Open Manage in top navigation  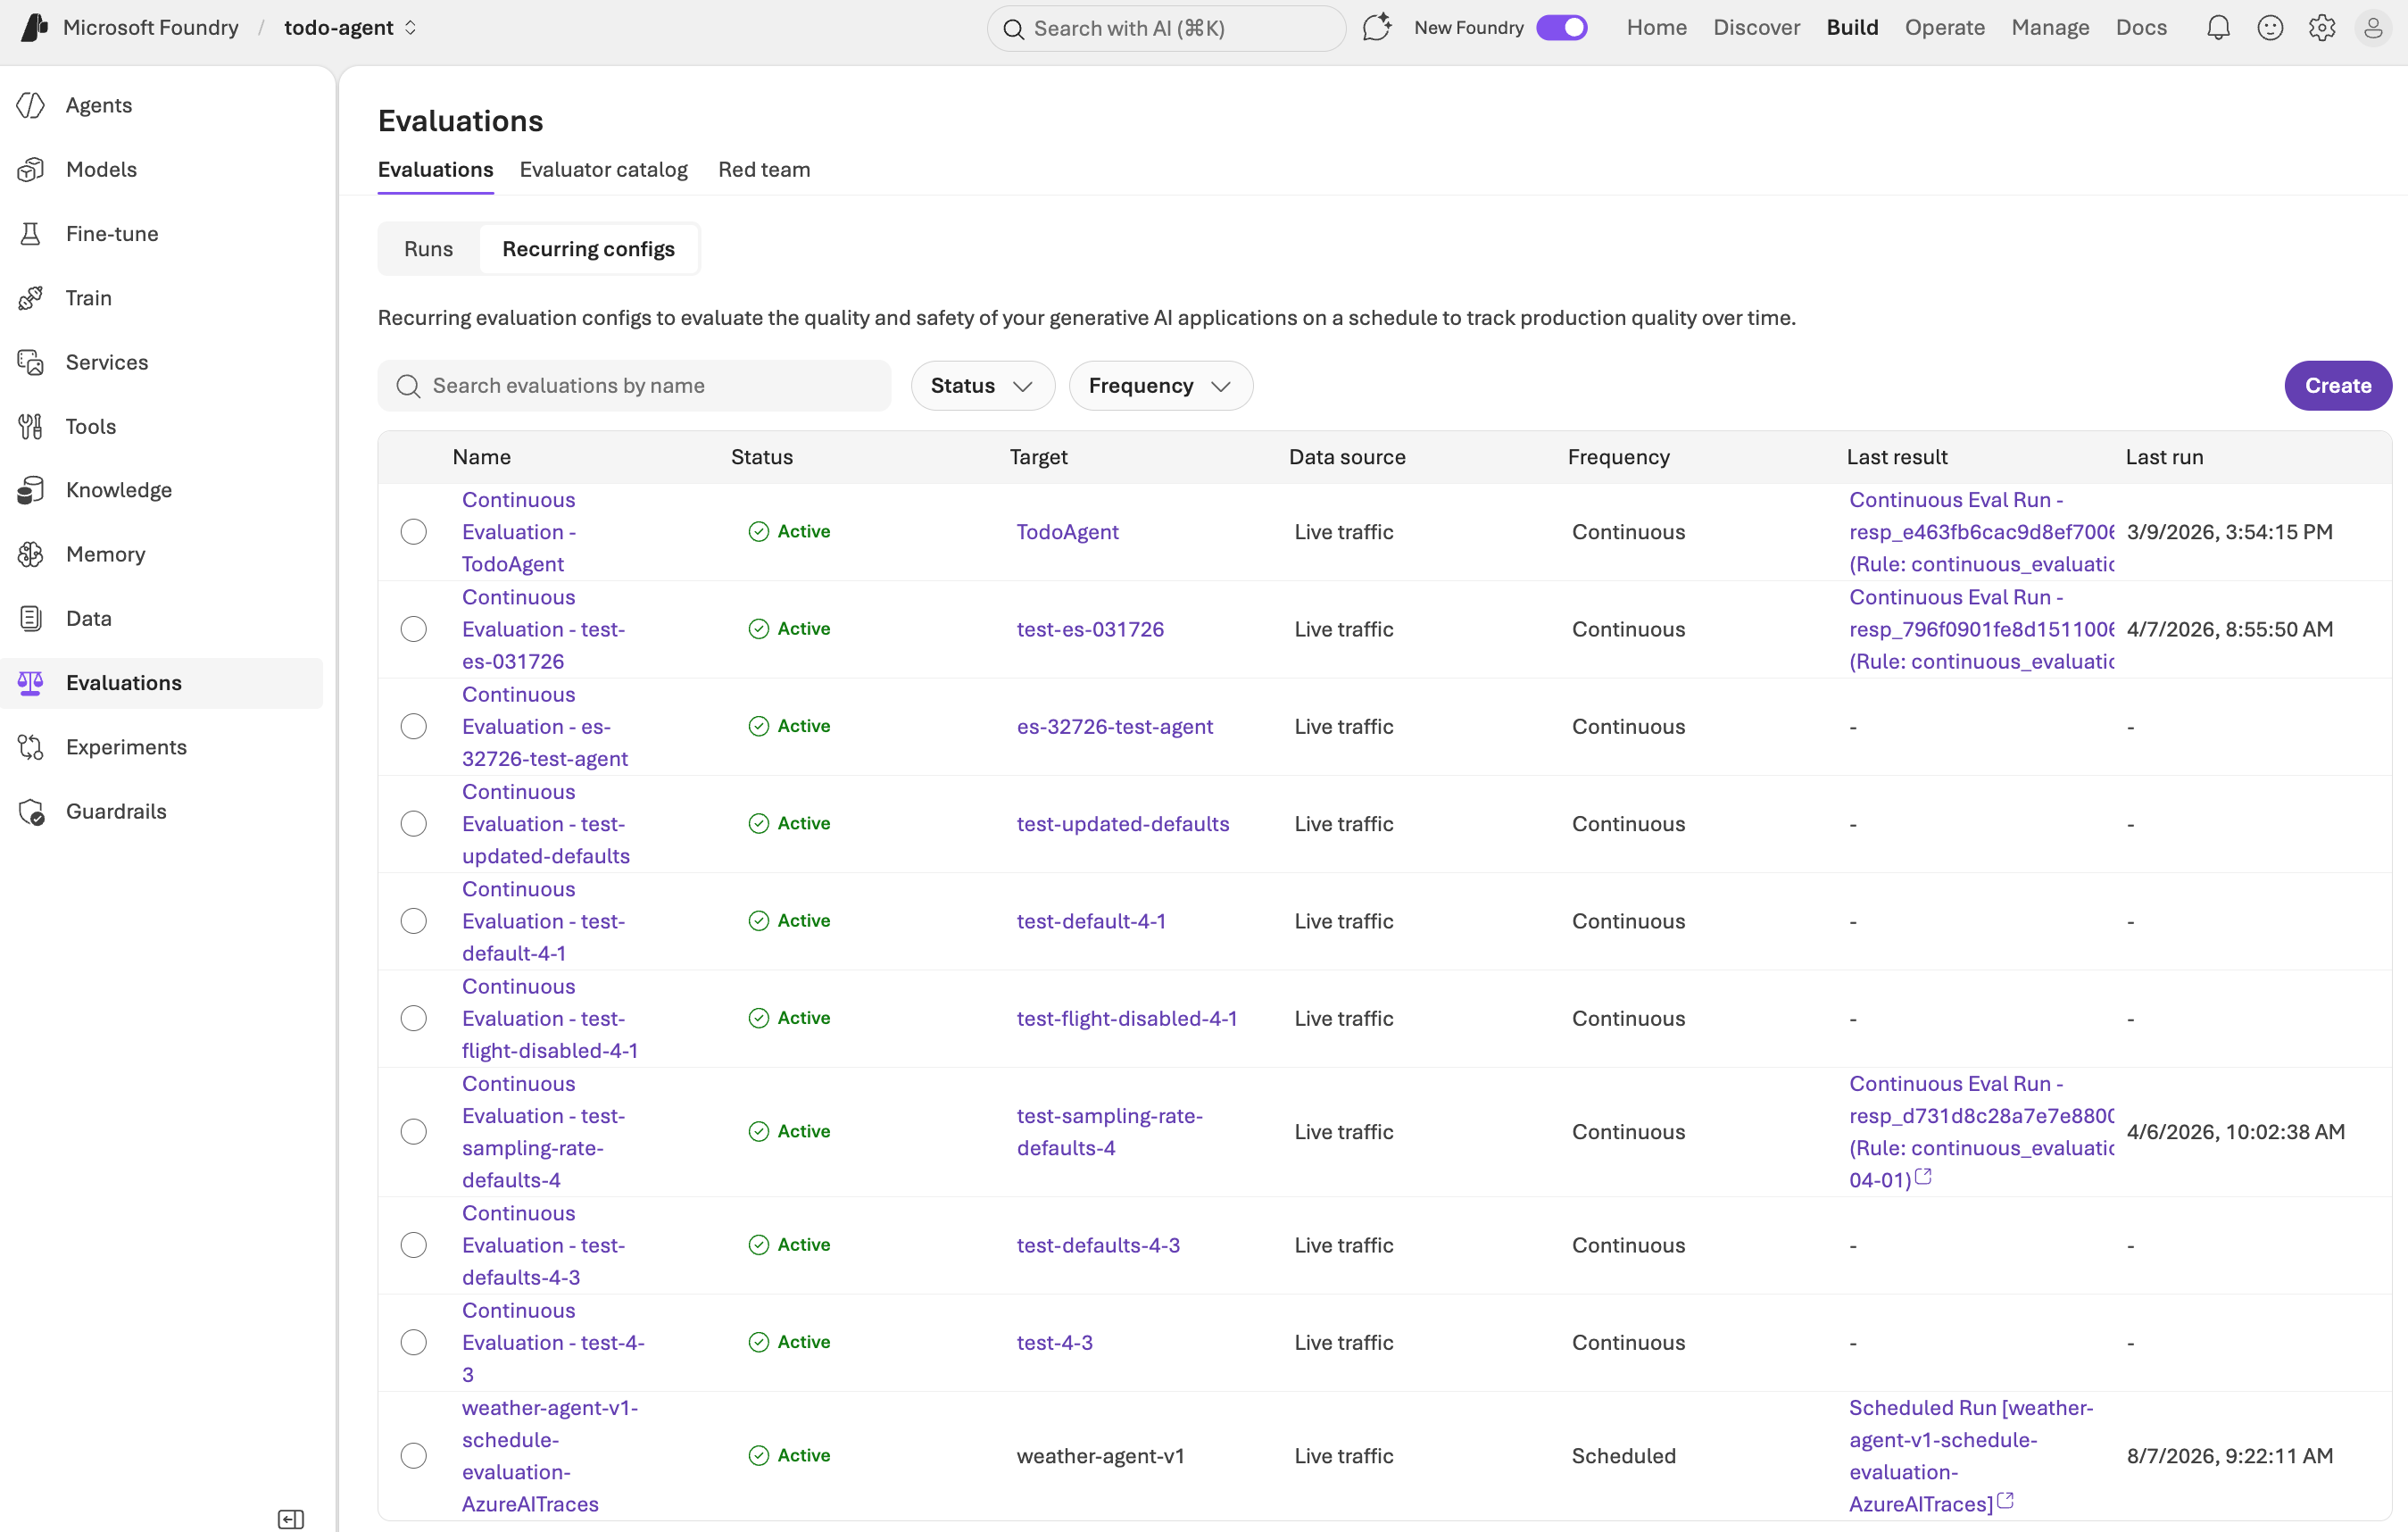coord(2050,27)
